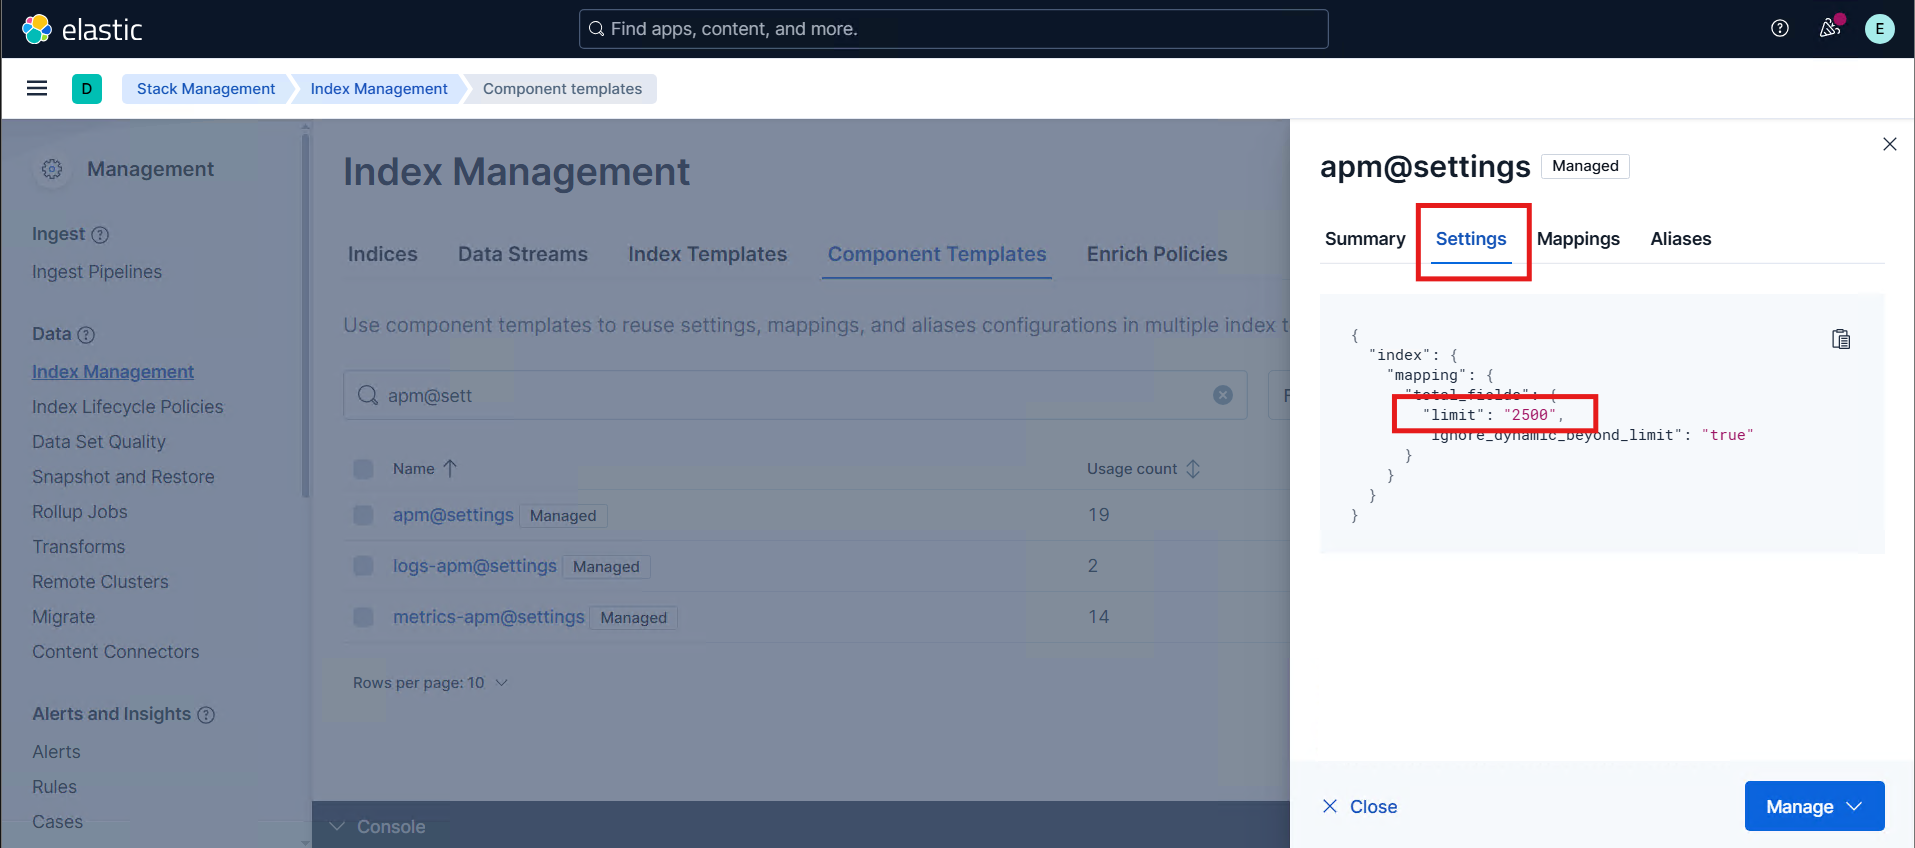
Task: Clear the apm@sett search text
Action: coord(1223,395)
